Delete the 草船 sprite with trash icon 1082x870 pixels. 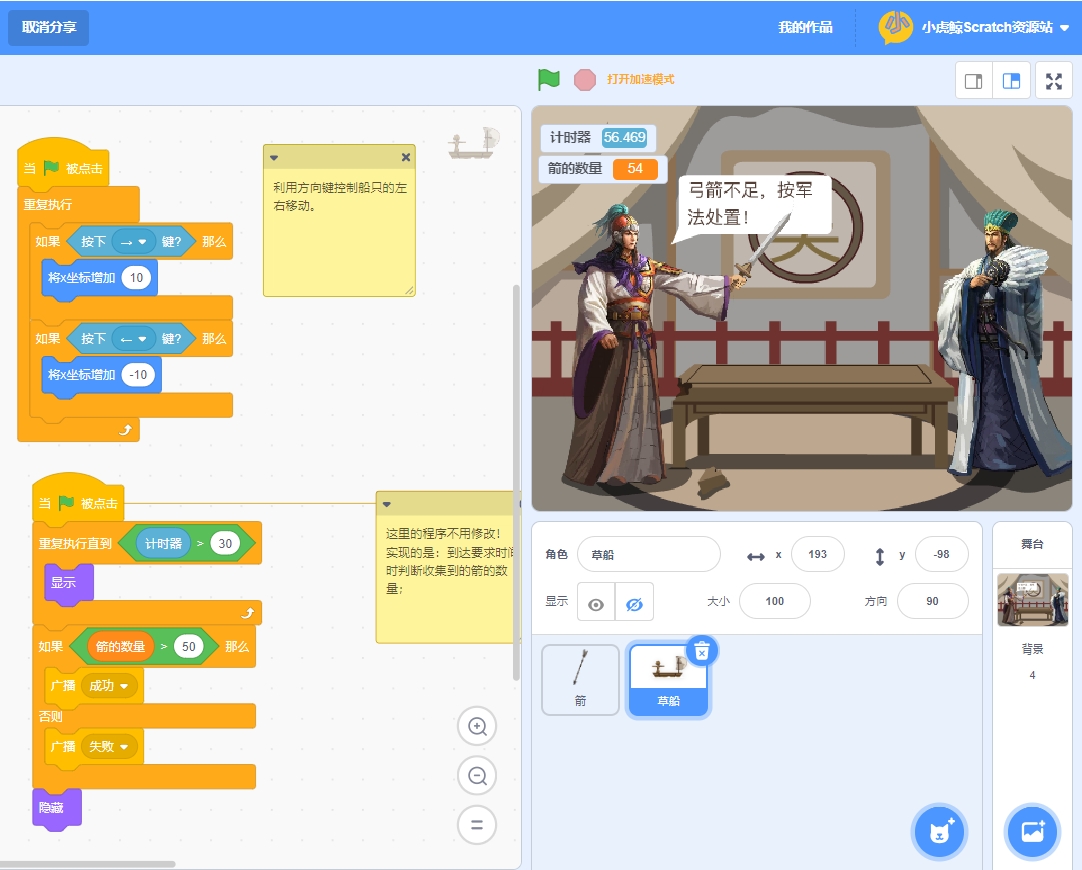[702, 651]
